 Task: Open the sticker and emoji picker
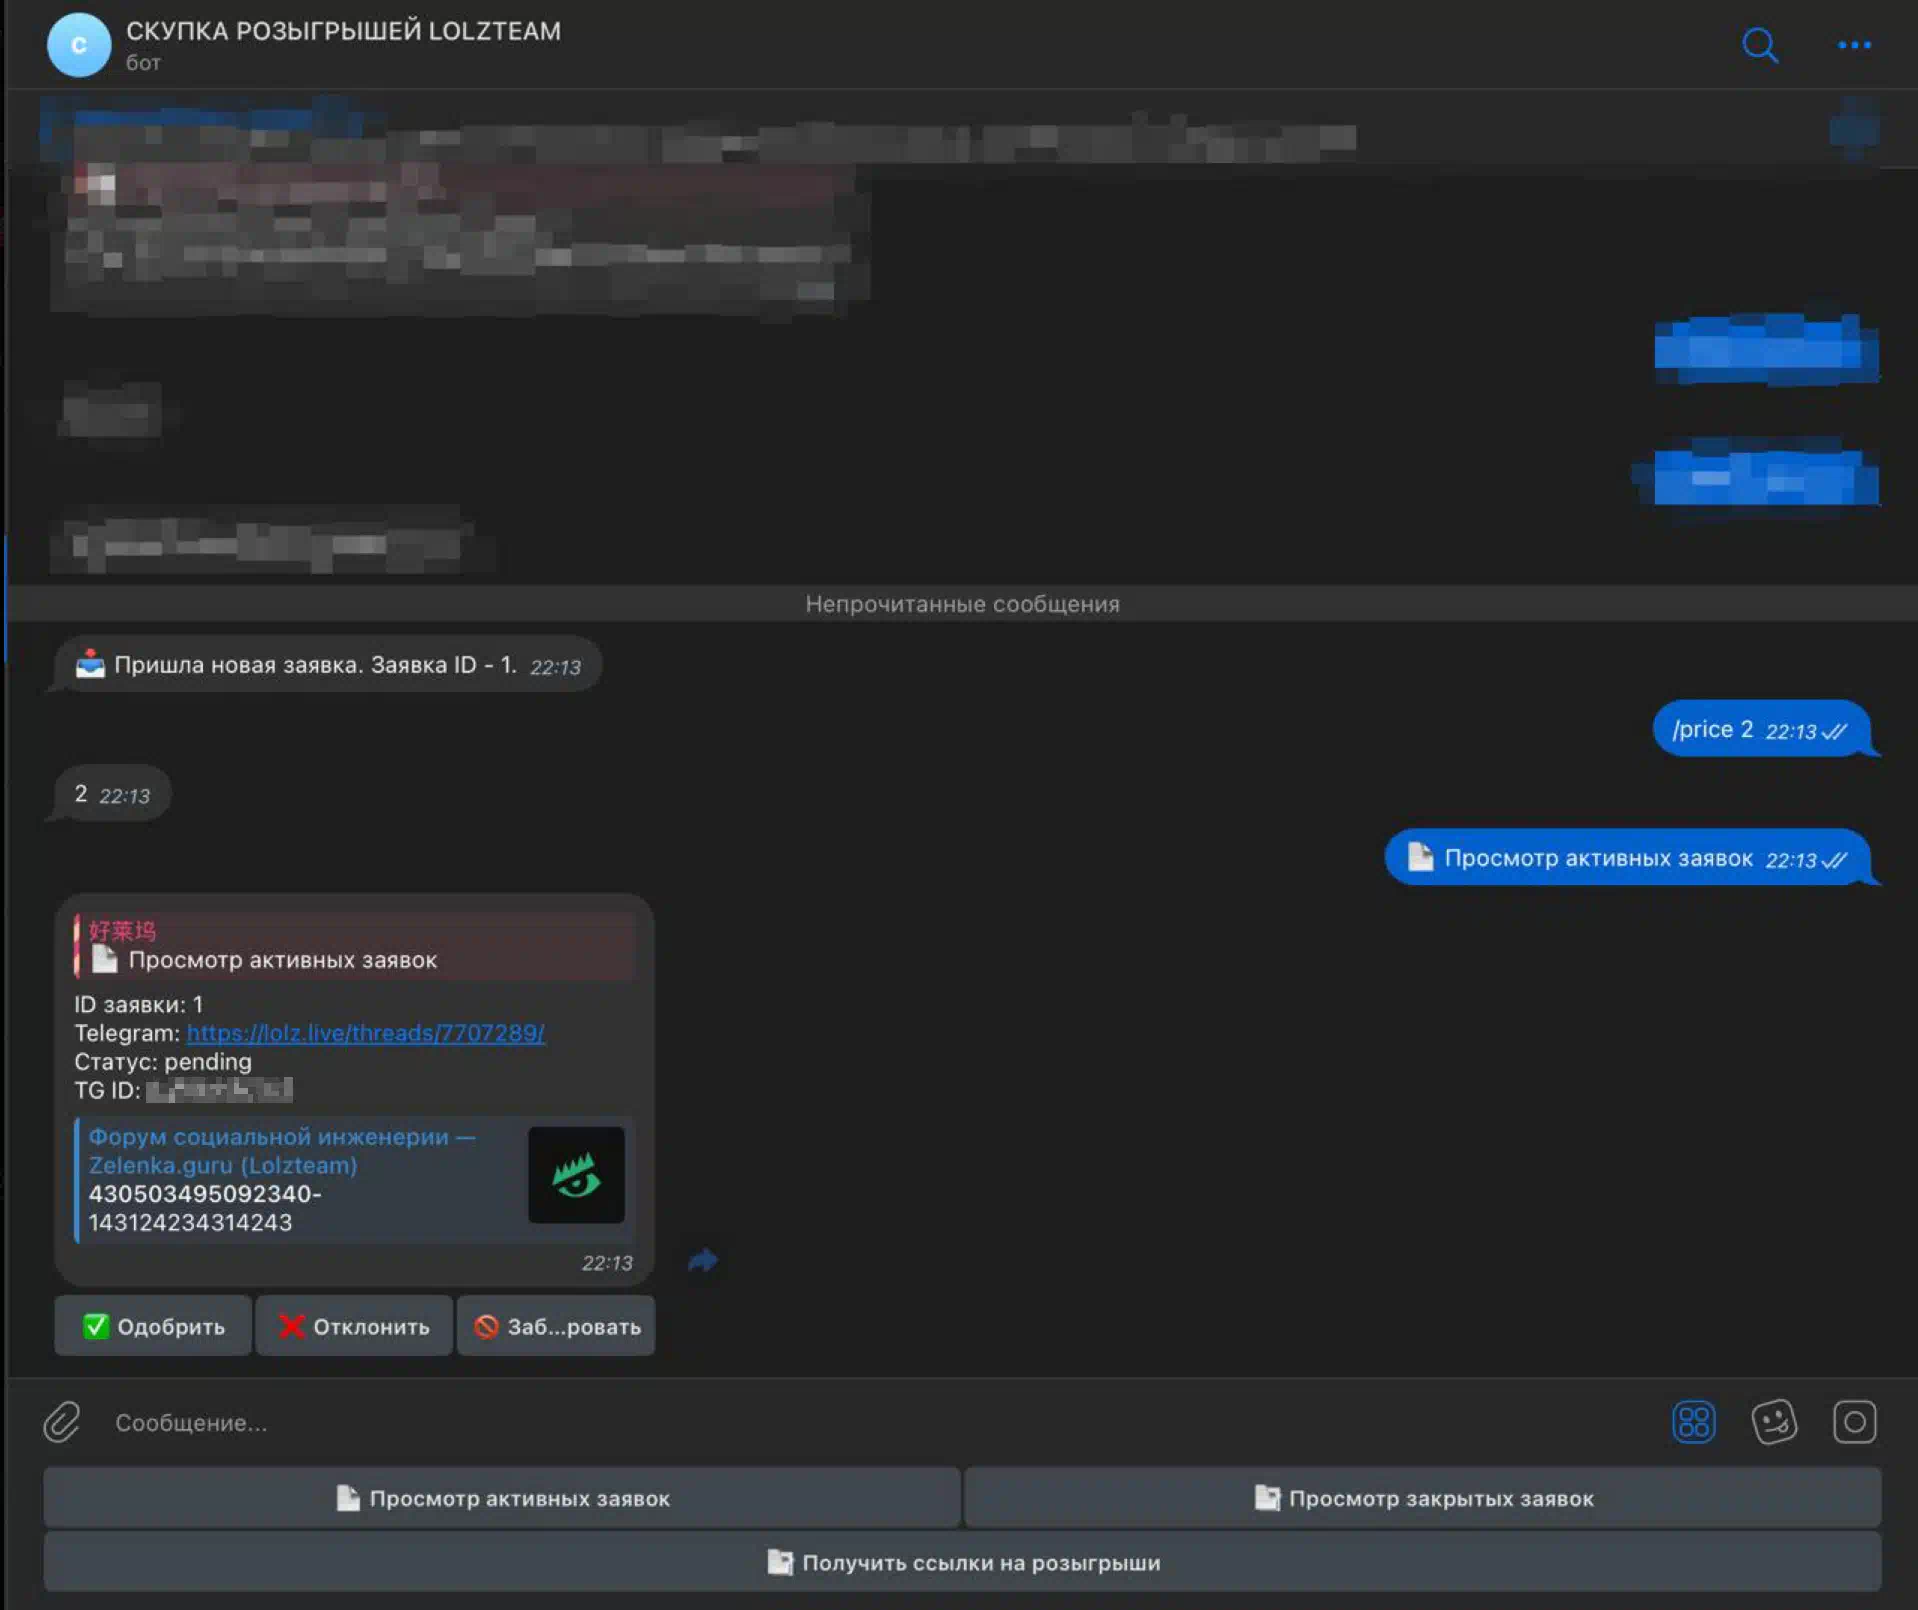[x=1773, y=1421]
